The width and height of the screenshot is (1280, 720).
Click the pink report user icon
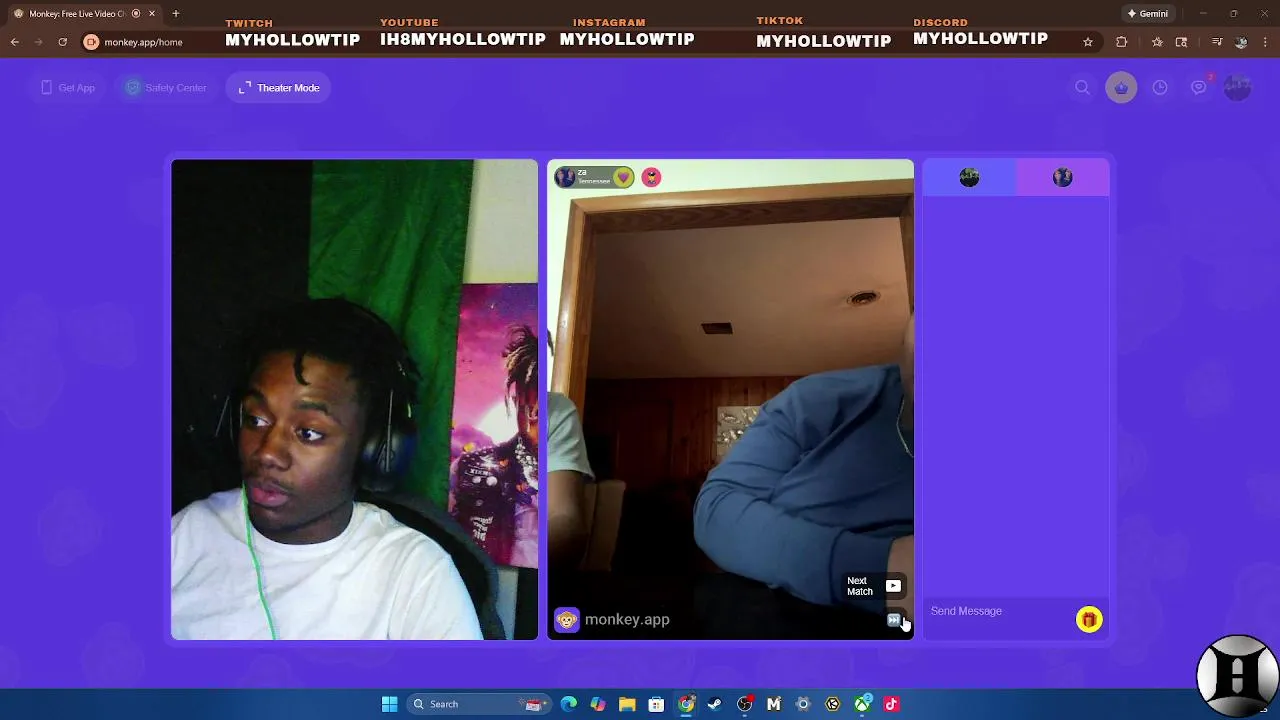[x=652, y=177]
